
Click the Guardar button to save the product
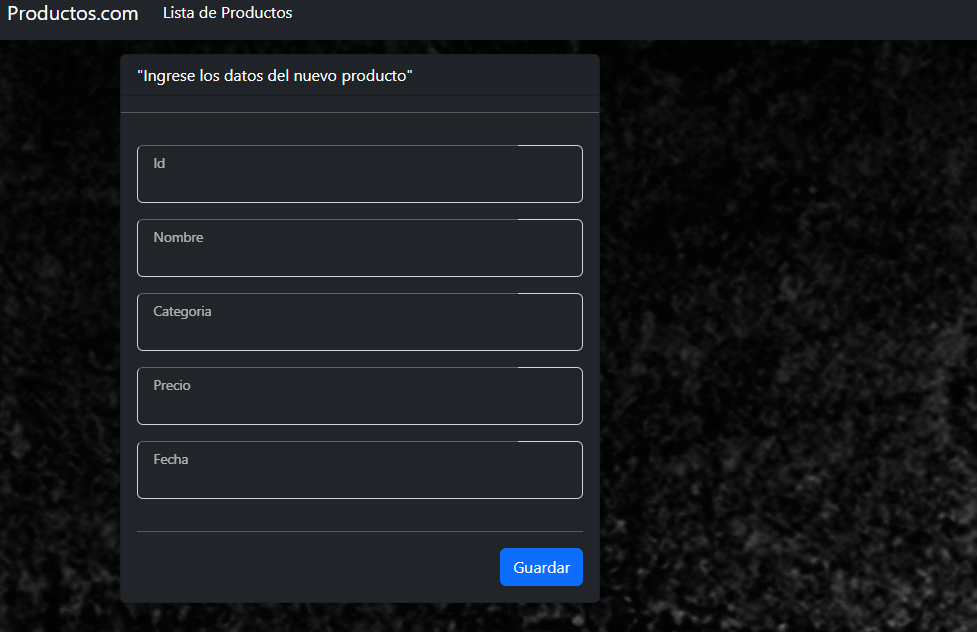click(541, 567)
